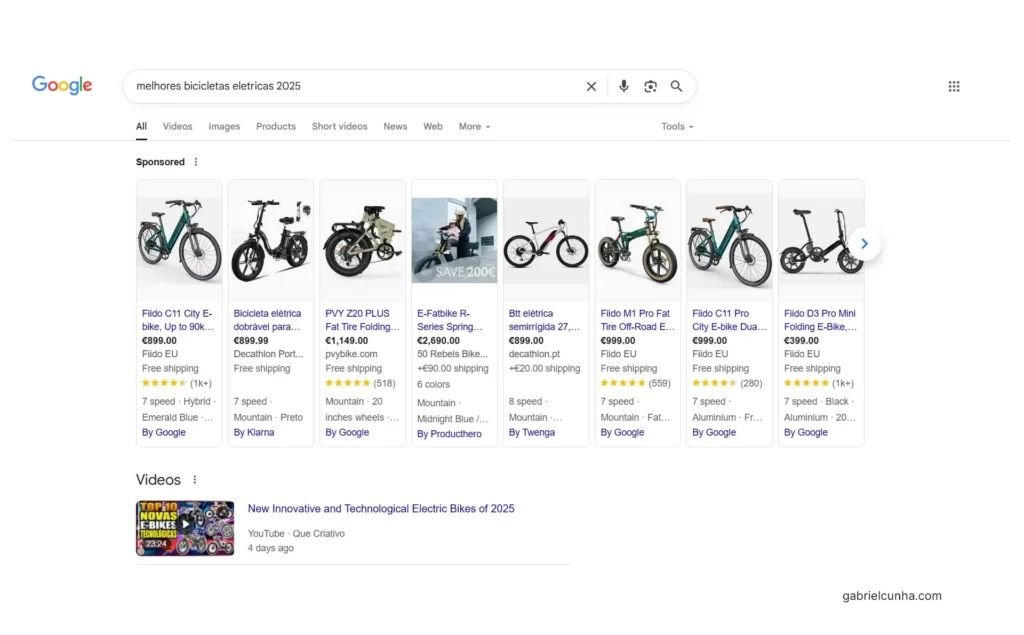Screen dimensions: 1024x635
Task: Switch to the News tab
Action: [395, 126]
